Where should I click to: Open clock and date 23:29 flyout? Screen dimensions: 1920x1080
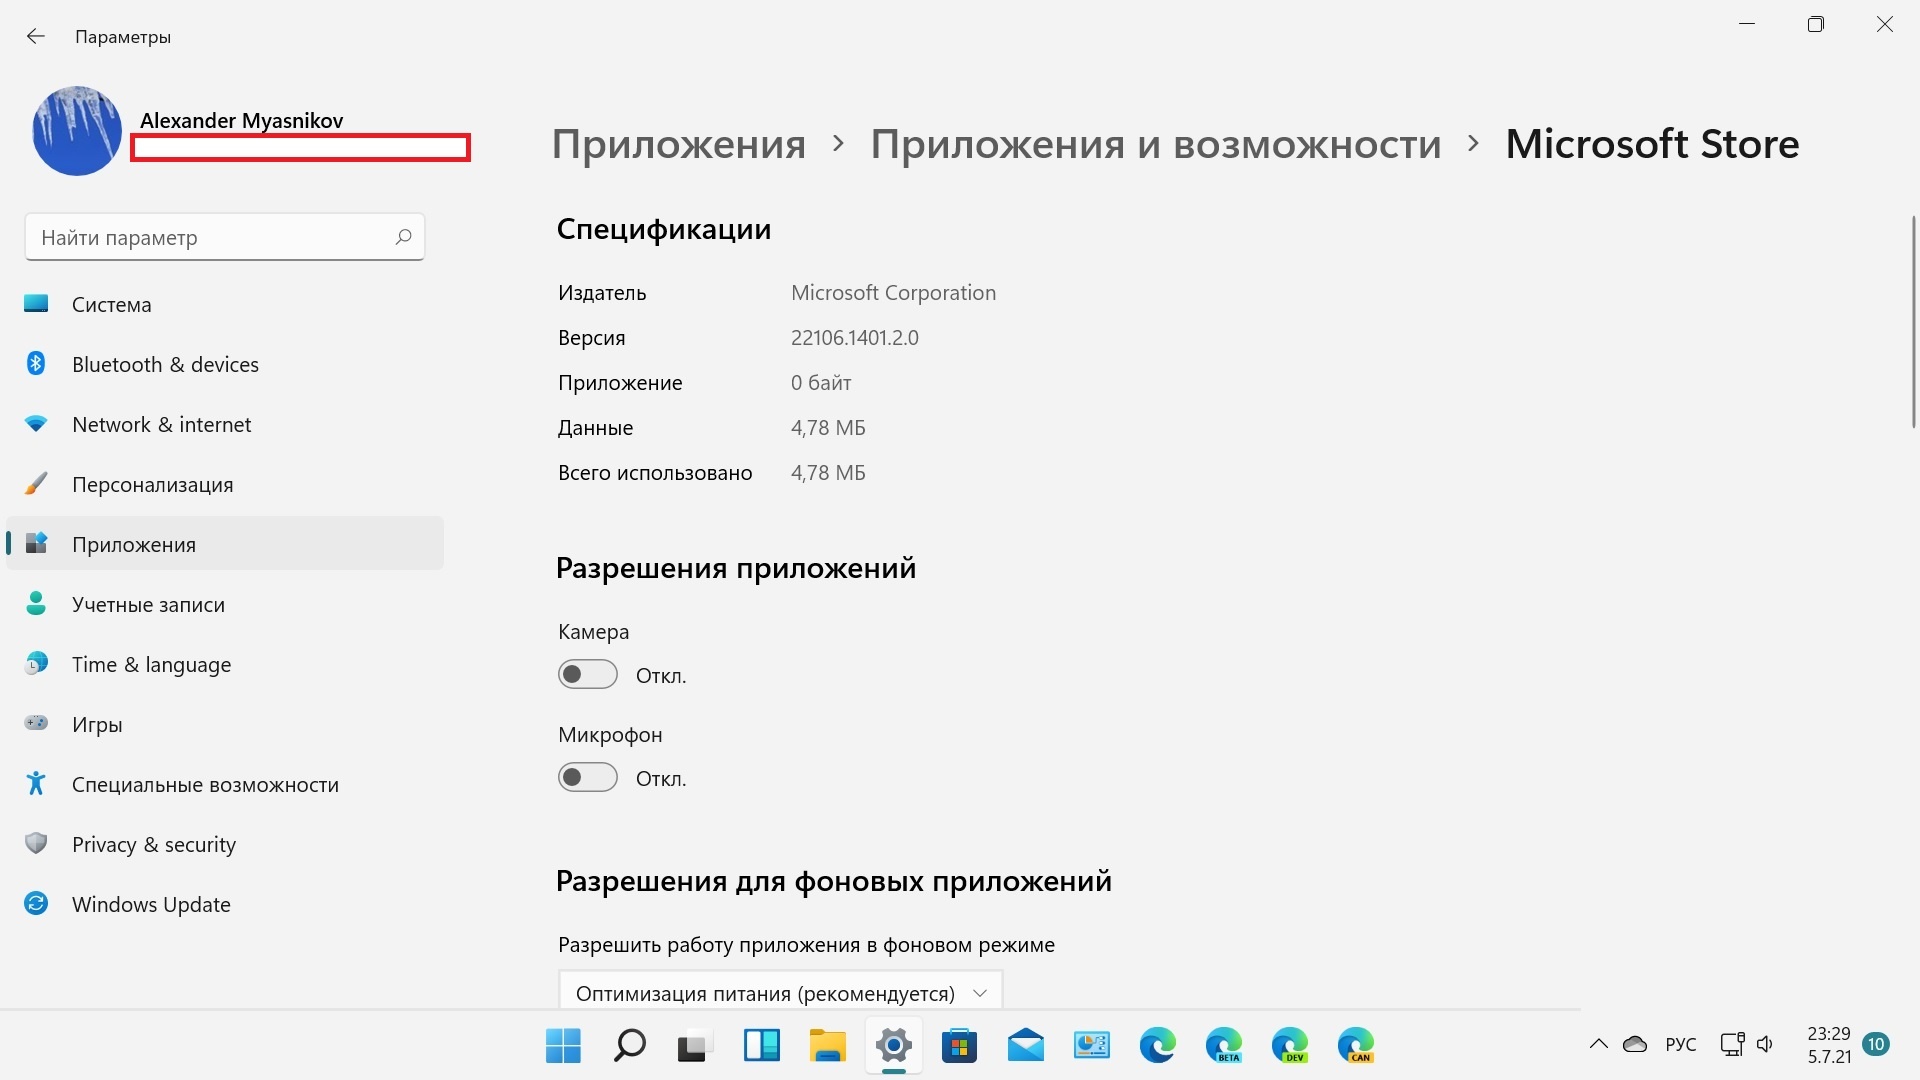click(x=1829, y=1045)
